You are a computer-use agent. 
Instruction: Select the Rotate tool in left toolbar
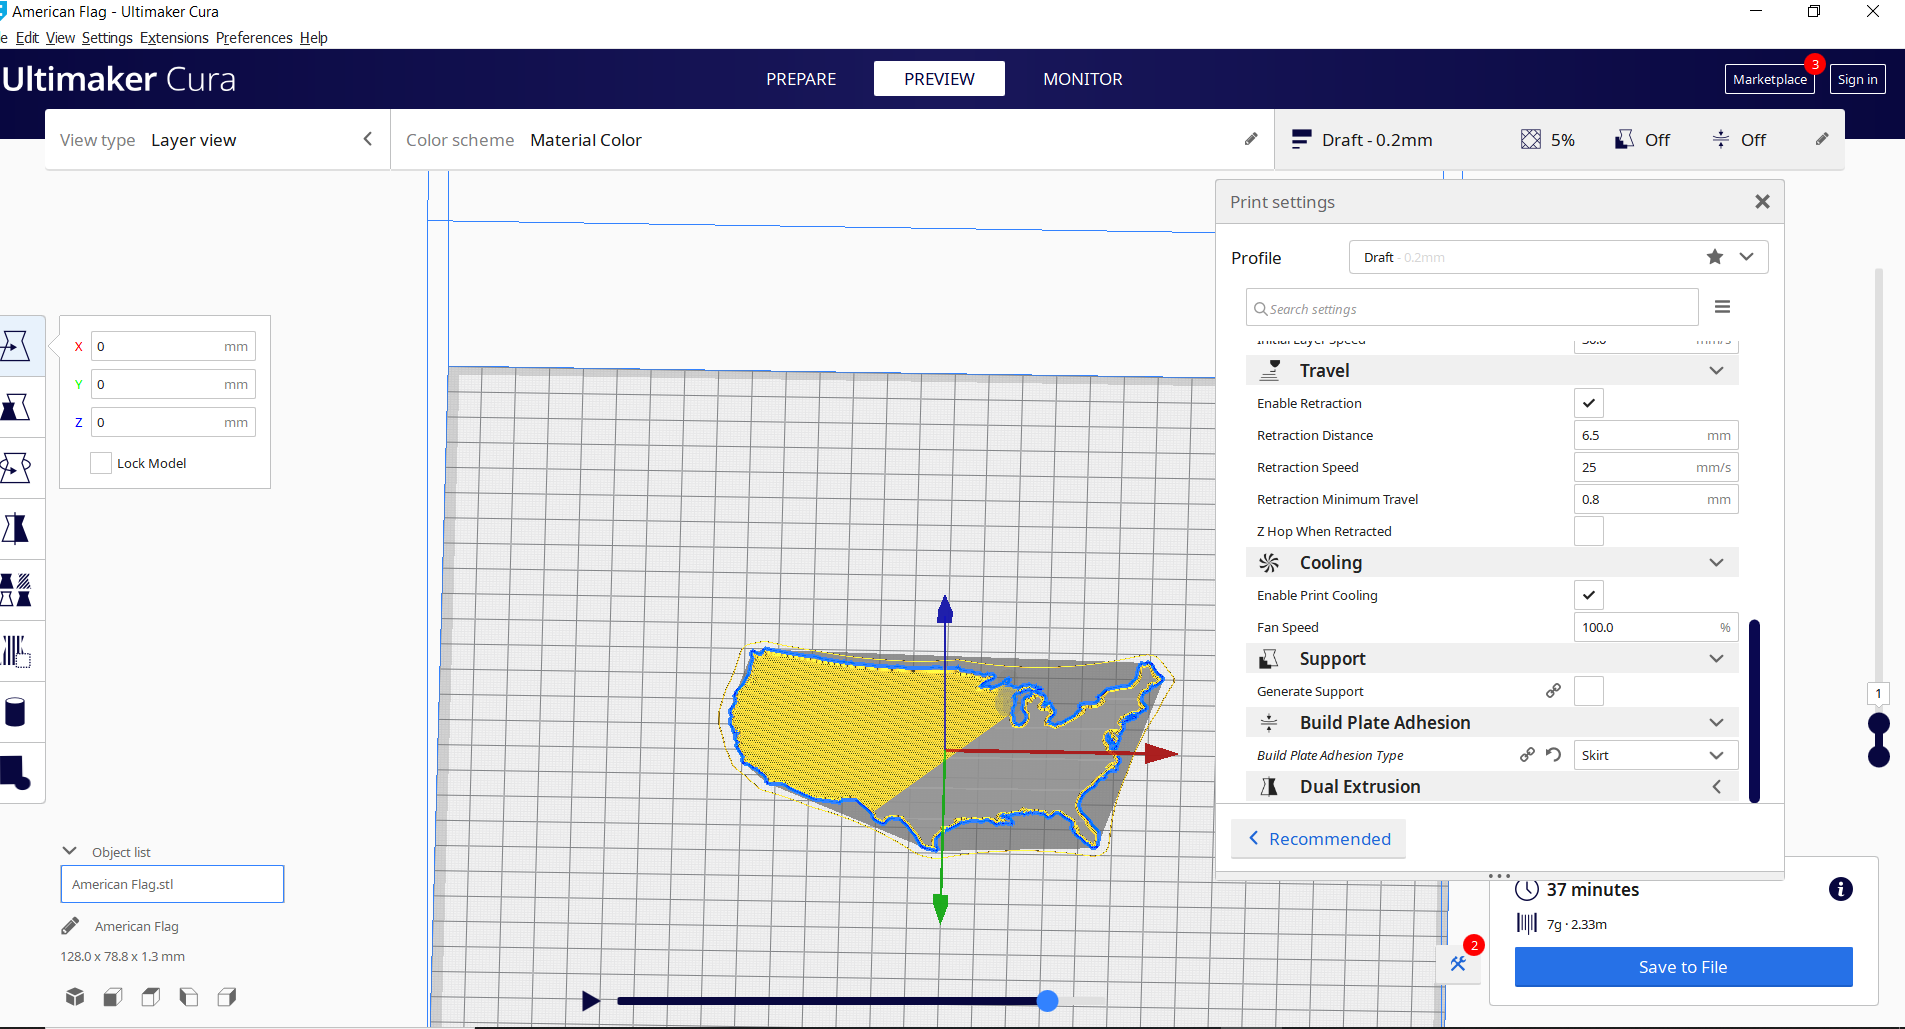[16, 468]
